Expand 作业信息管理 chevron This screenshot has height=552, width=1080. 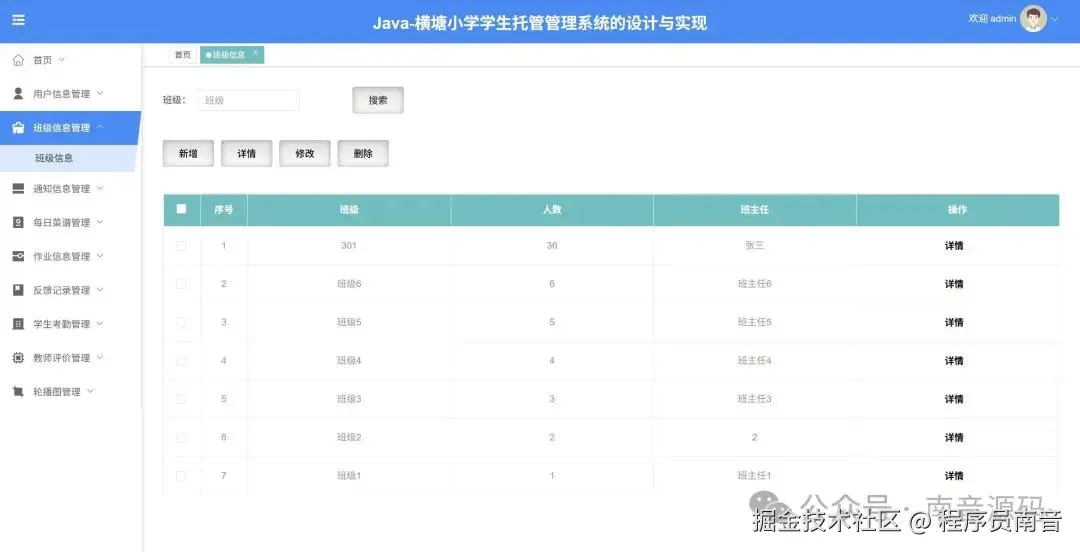pos(100,256)
